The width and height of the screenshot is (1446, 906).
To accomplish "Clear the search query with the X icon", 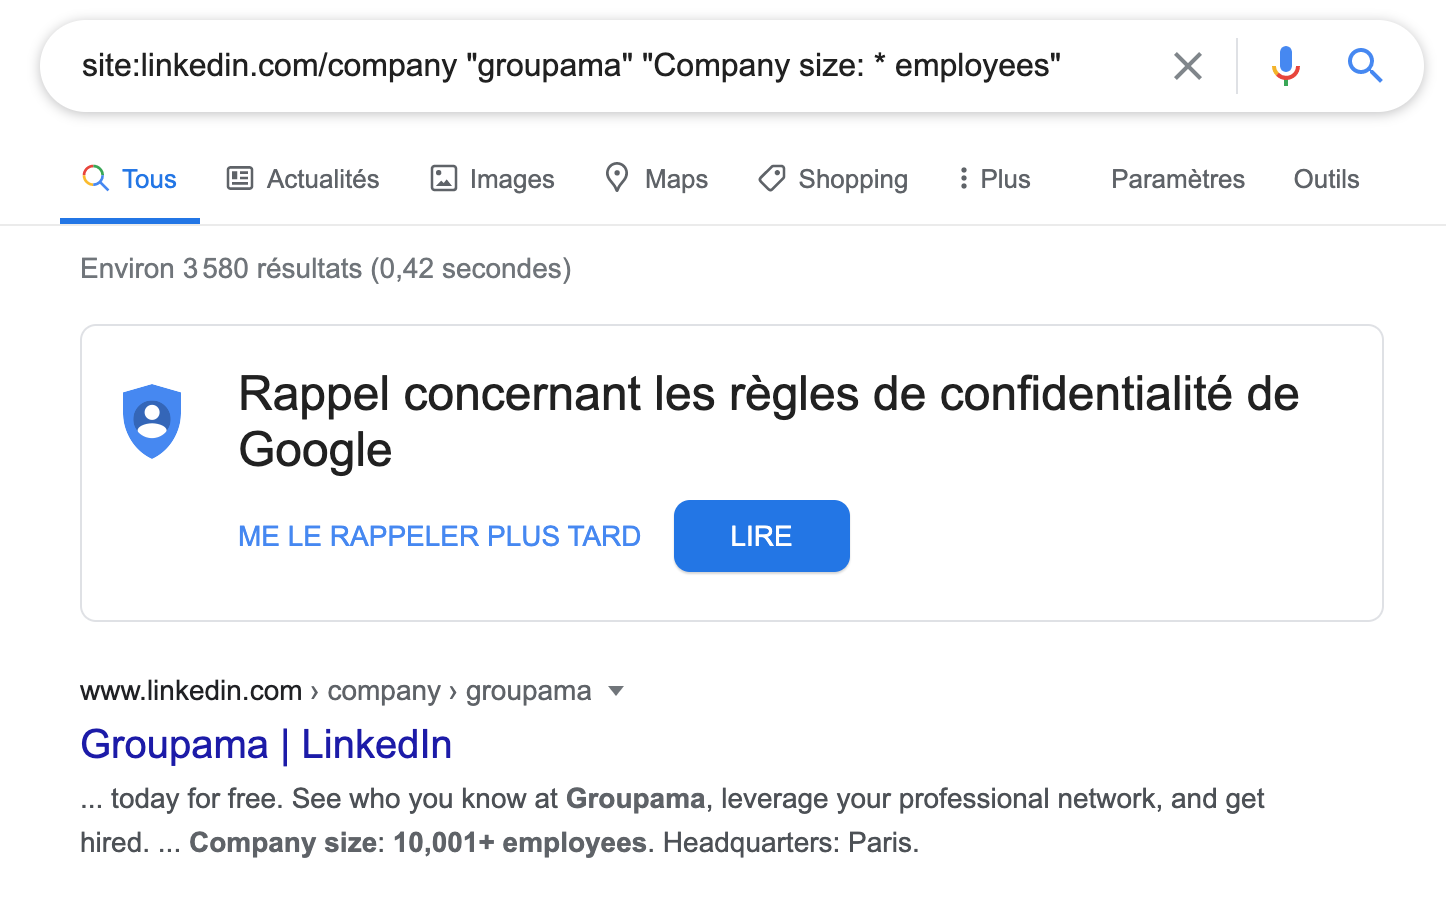I will tap(1187, 66).
